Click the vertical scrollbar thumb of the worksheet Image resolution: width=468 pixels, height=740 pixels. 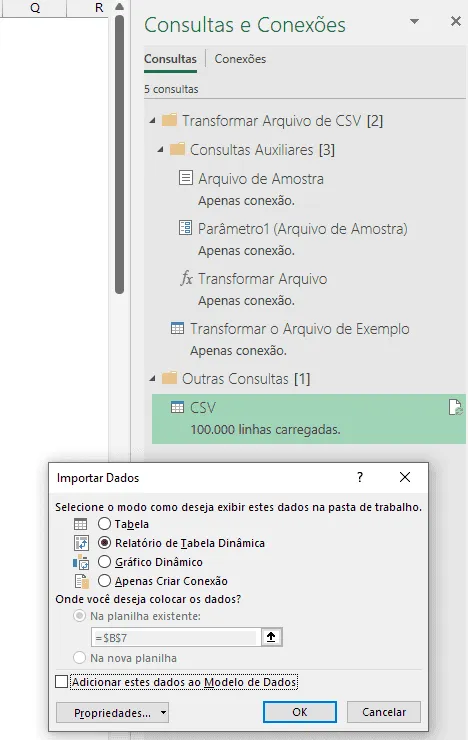(x=119, y=155)
